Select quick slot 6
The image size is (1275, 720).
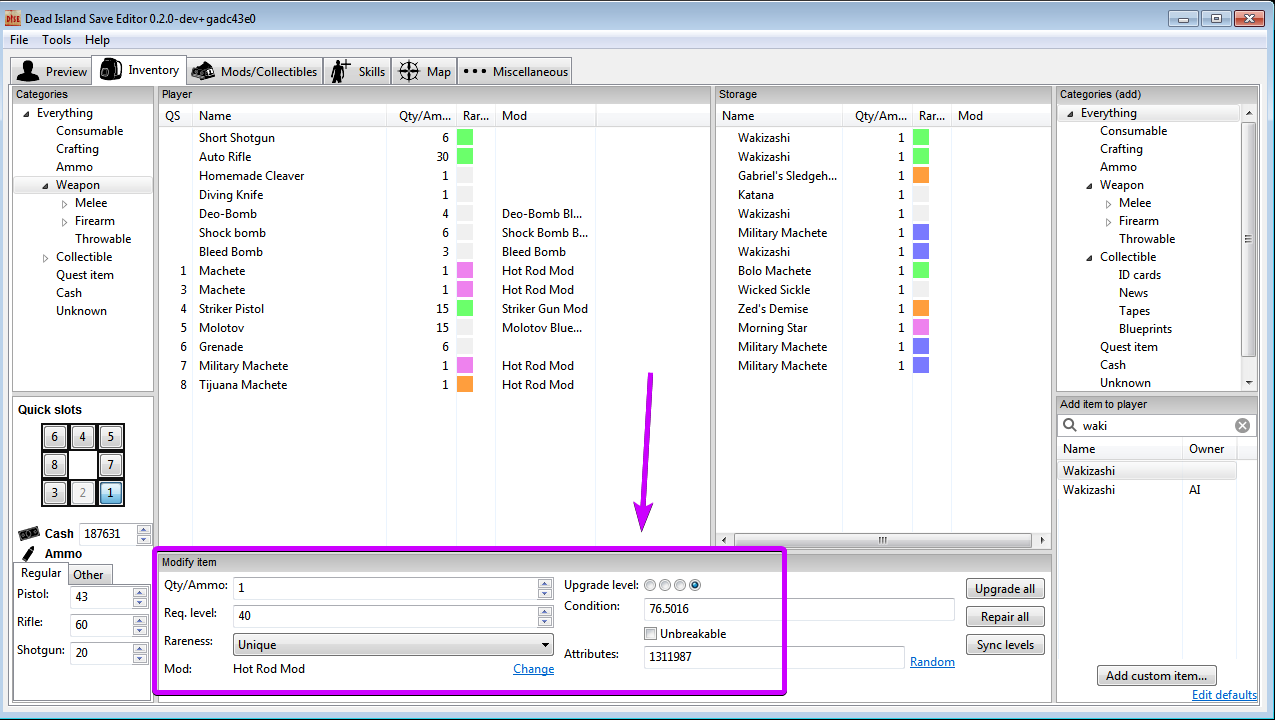coord(54,437)
